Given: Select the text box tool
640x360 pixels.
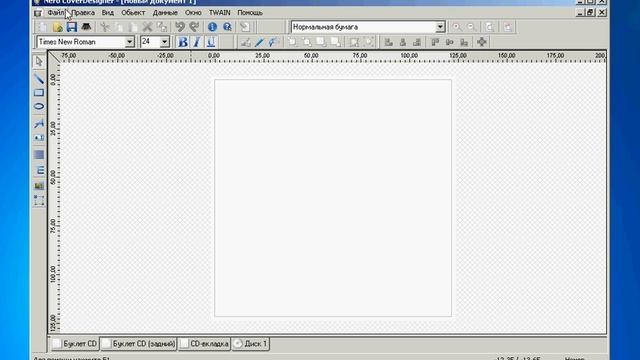Looking at the screenshot, I should pos(39,138).
